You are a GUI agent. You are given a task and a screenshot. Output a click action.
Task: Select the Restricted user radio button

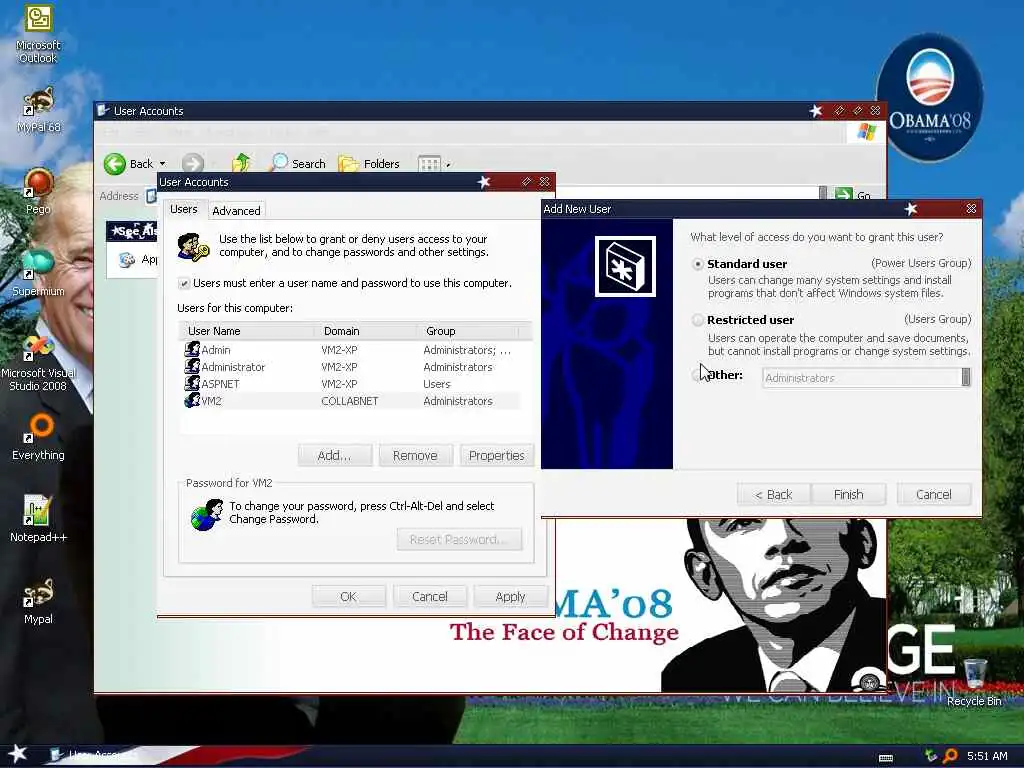click(x=697, y=320)
